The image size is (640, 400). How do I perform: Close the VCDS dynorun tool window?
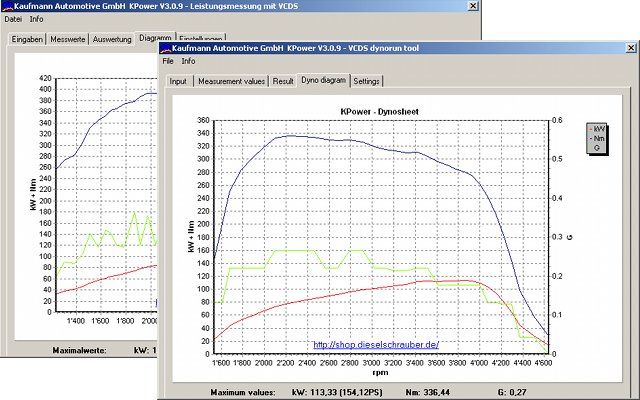(631, 48)
